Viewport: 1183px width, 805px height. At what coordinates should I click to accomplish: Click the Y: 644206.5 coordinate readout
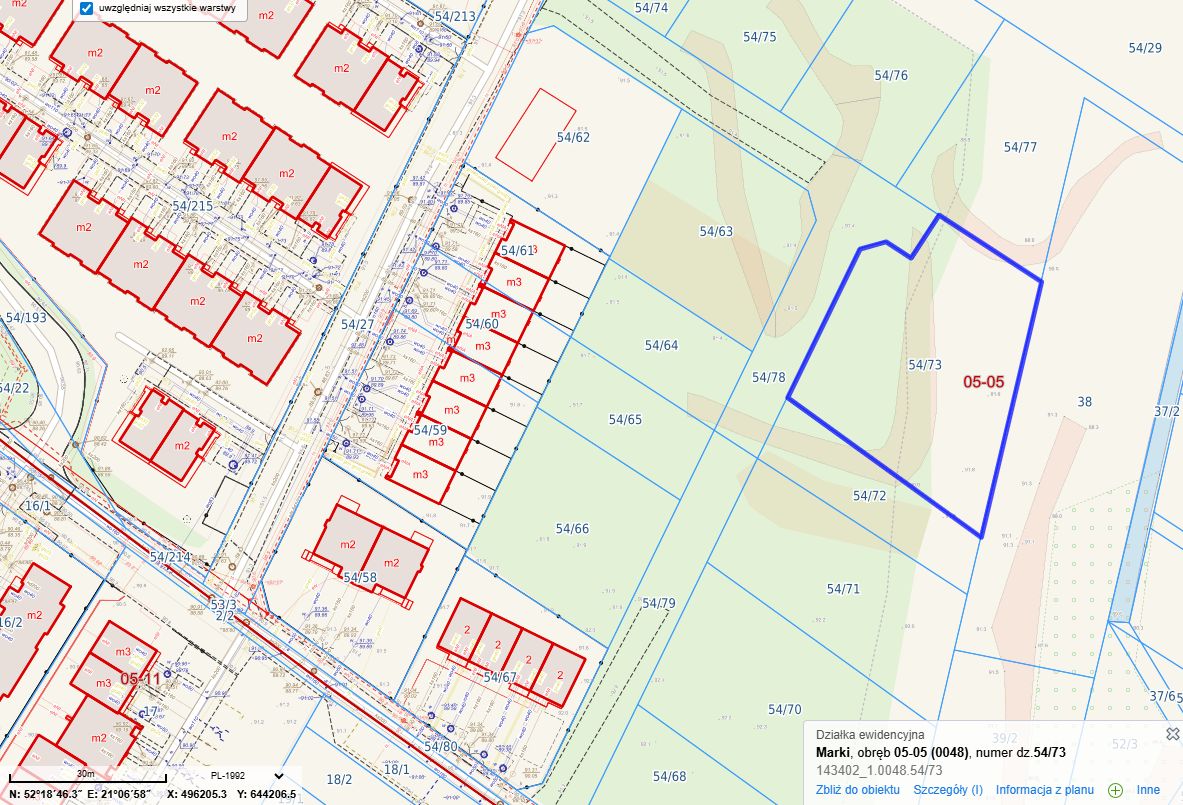coord(266,794)
